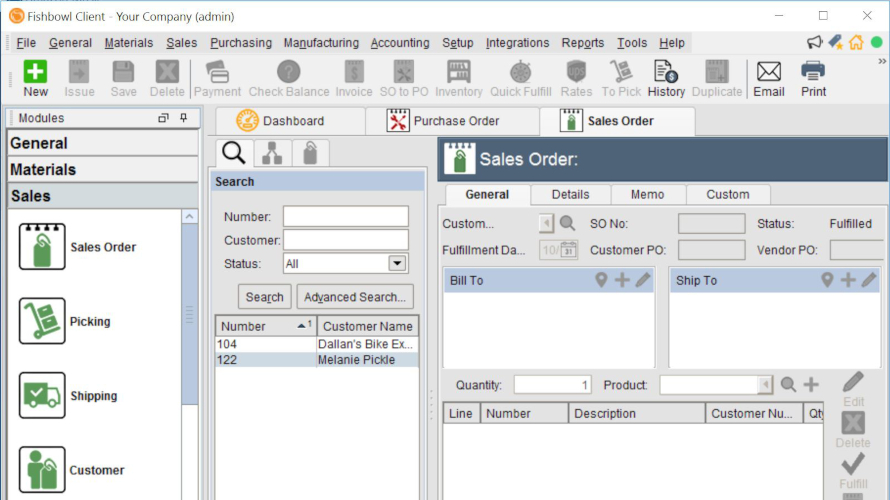The image size is (890, 500).
Task: Open the Reports menu
Action: point(582,43)
